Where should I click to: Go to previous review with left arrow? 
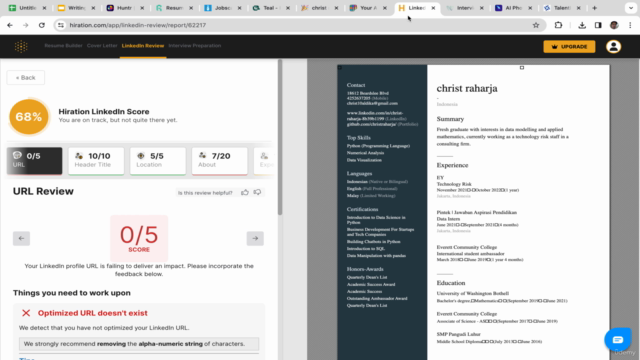[x=21, y=238]
